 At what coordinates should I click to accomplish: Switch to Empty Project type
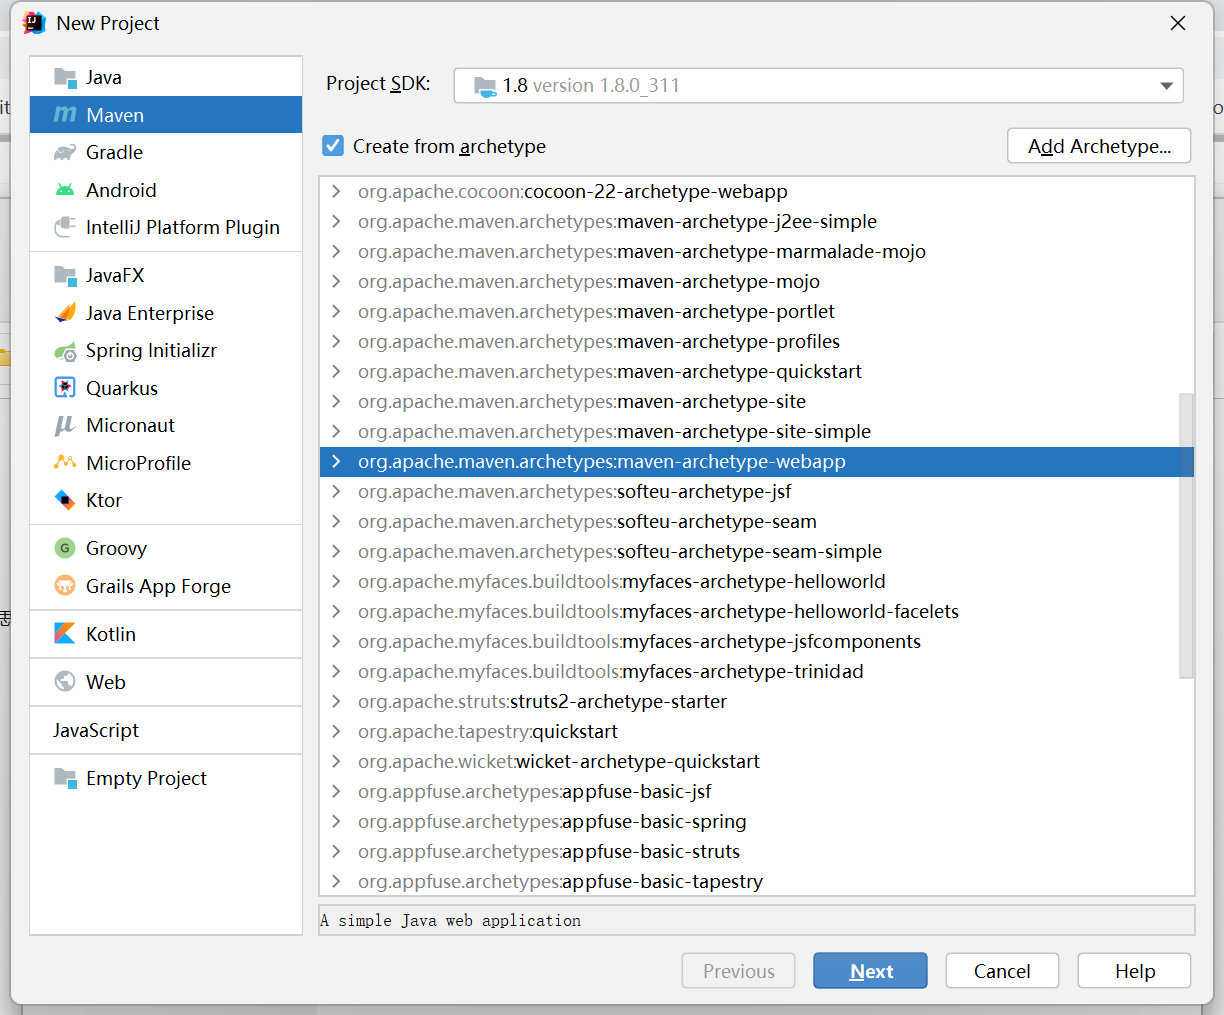[x=146, y=778]
